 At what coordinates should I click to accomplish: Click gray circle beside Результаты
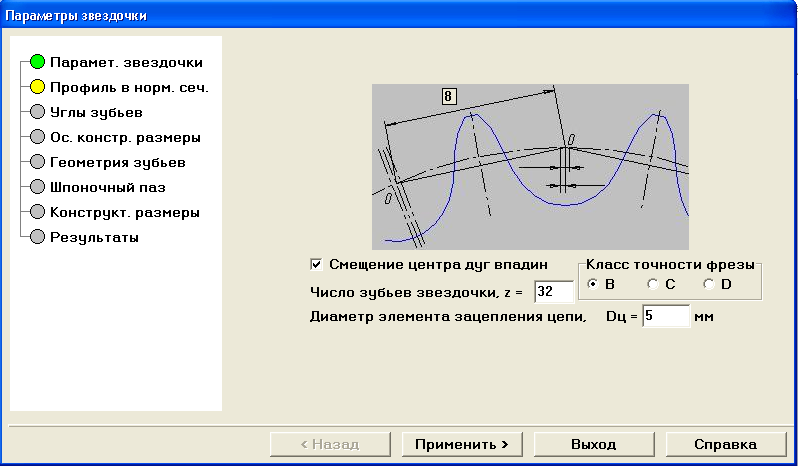(x=37, y=237)
